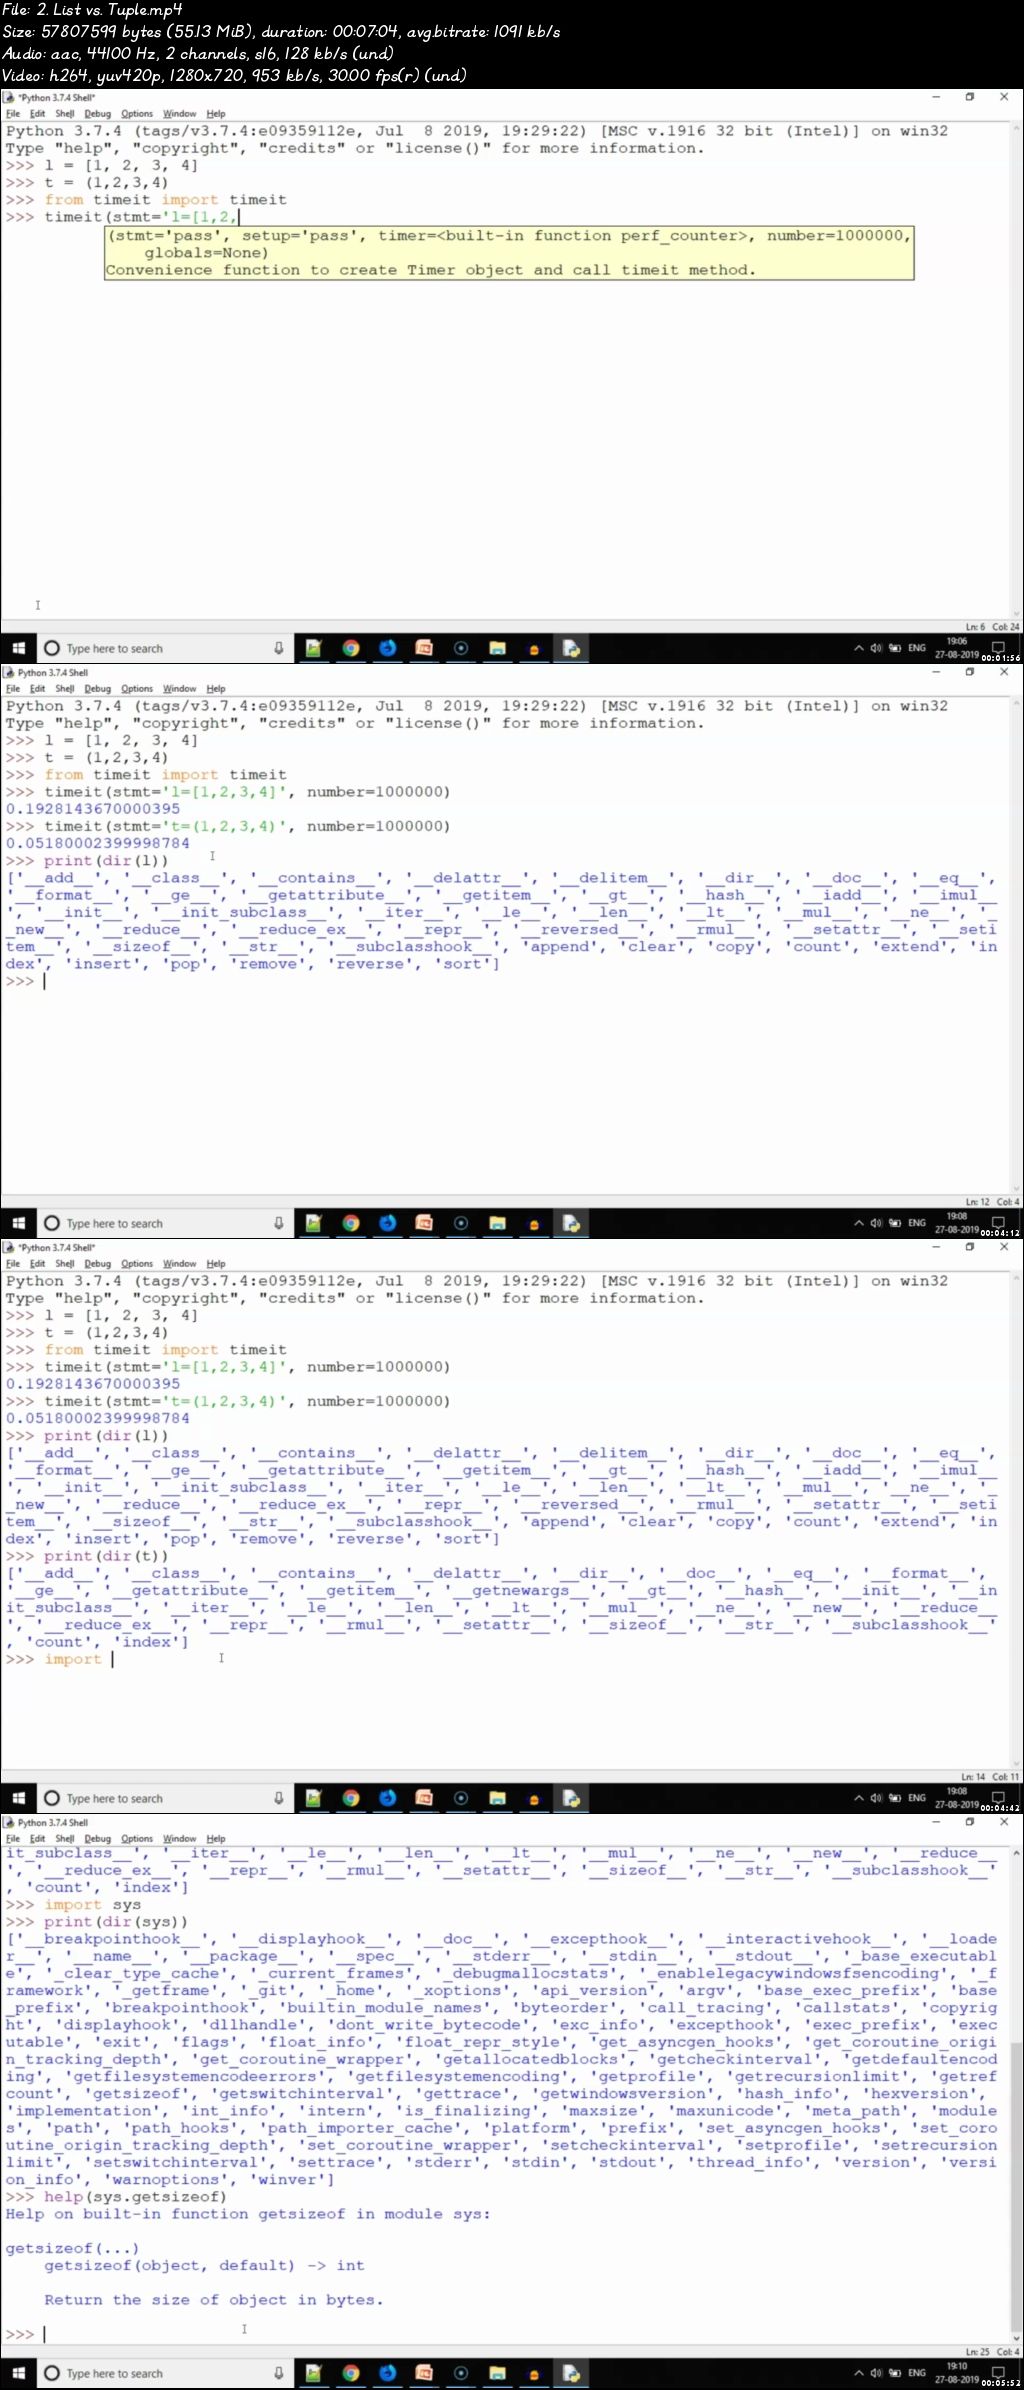Open the Debug menu in the 00:04:12 frame window

98,689
